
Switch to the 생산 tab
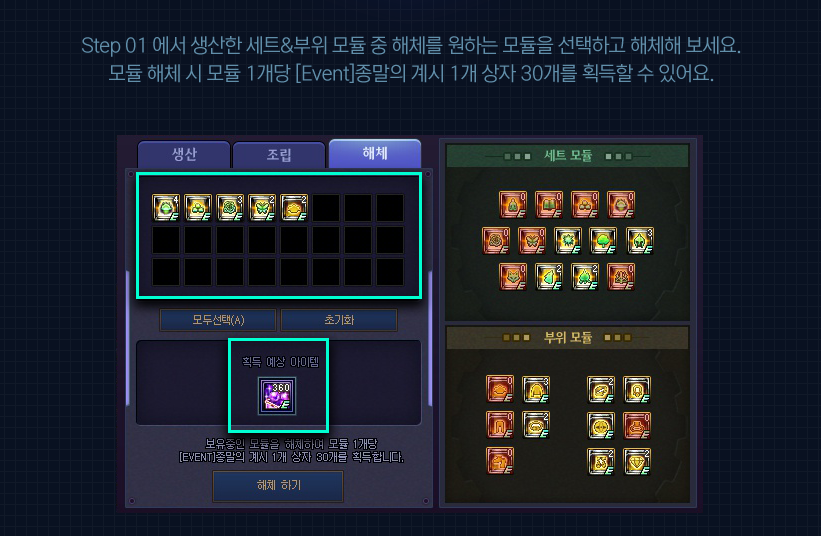[184, 154]
